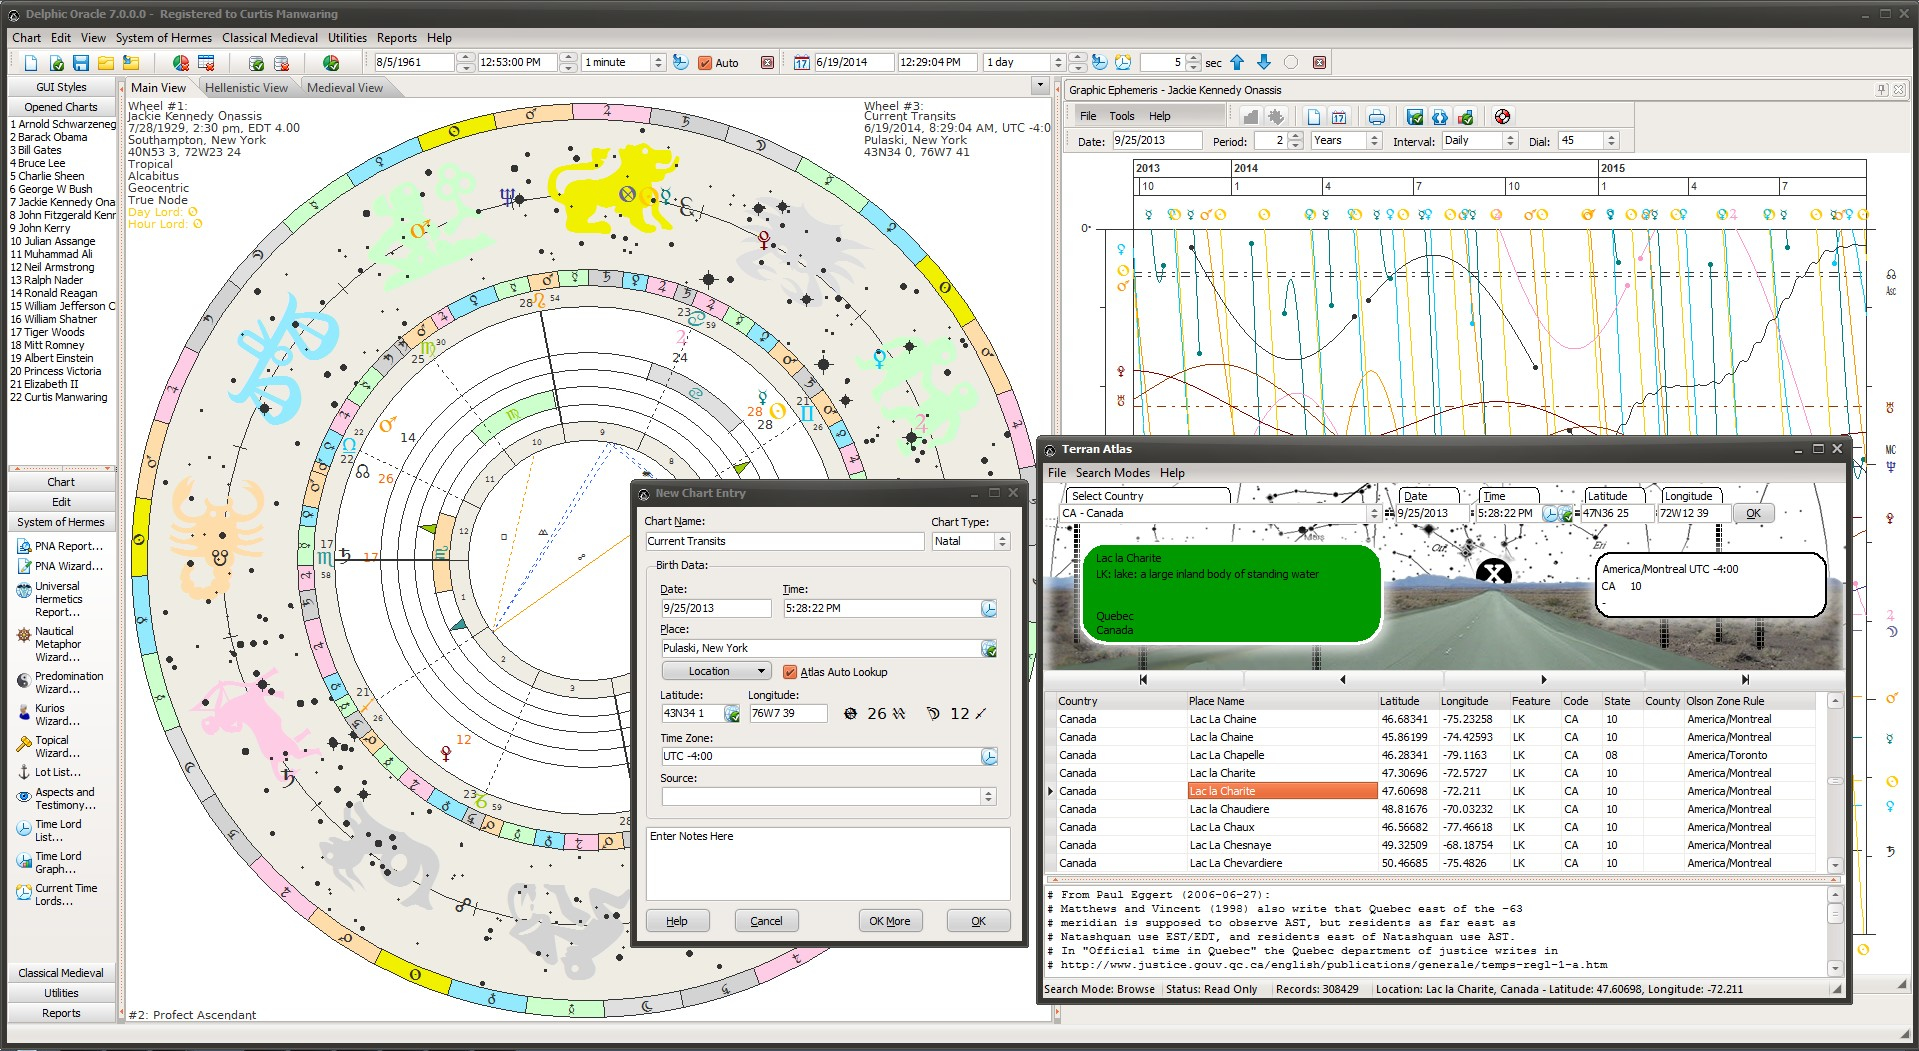Click the Enter Notes Here text area
1919x1051 pixels.
click(828, 863)
